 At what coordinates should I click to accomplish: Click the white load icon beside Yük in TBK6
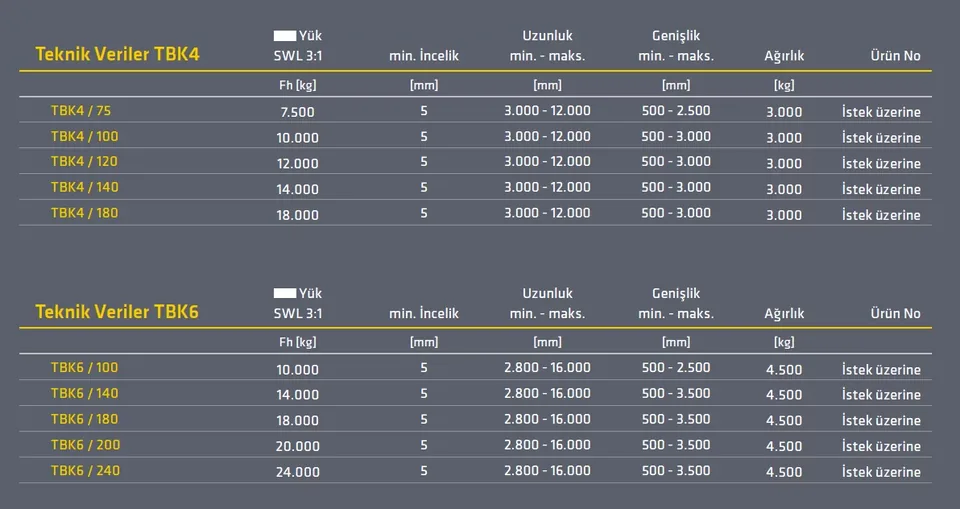click(285, 293)
